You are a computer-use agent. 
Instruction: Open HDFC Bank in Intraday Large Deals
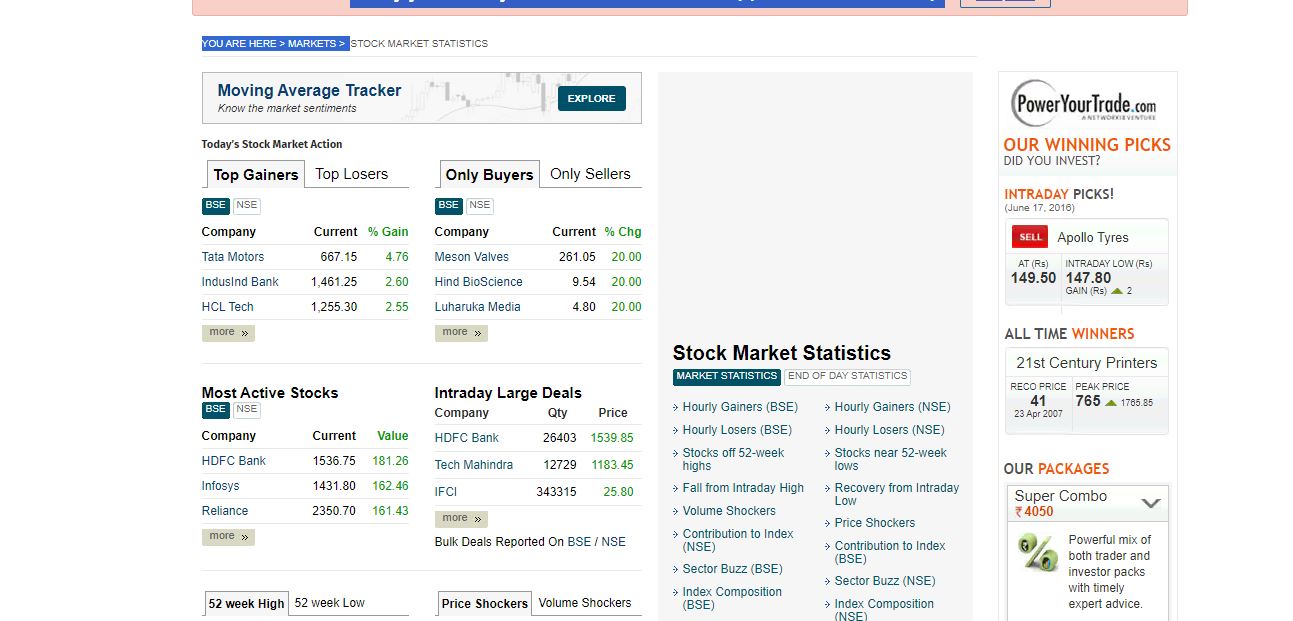tap(467, 438)
